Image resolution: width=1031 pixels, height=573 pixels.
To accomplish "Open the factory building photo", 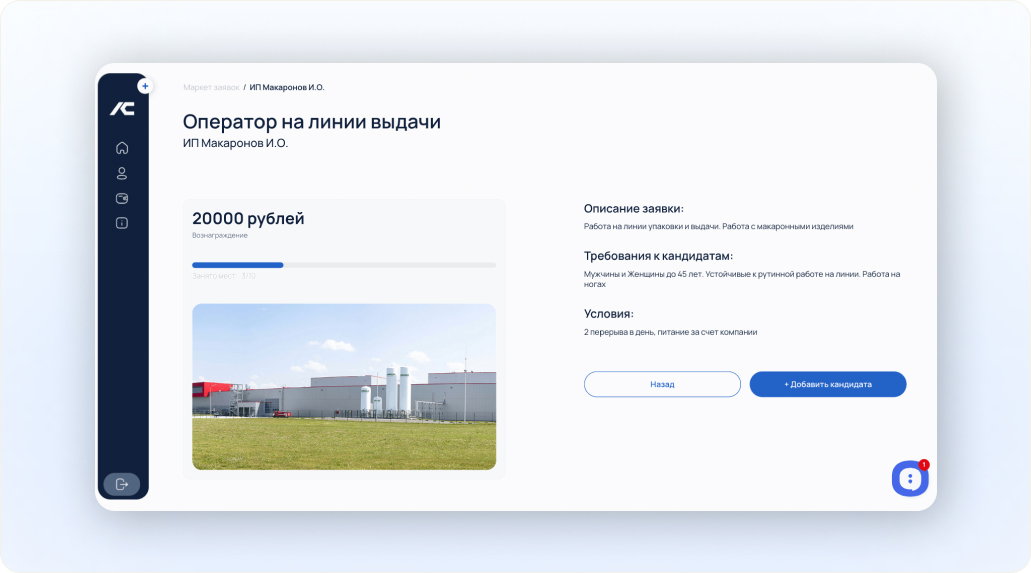I will [x=344, y=387].
